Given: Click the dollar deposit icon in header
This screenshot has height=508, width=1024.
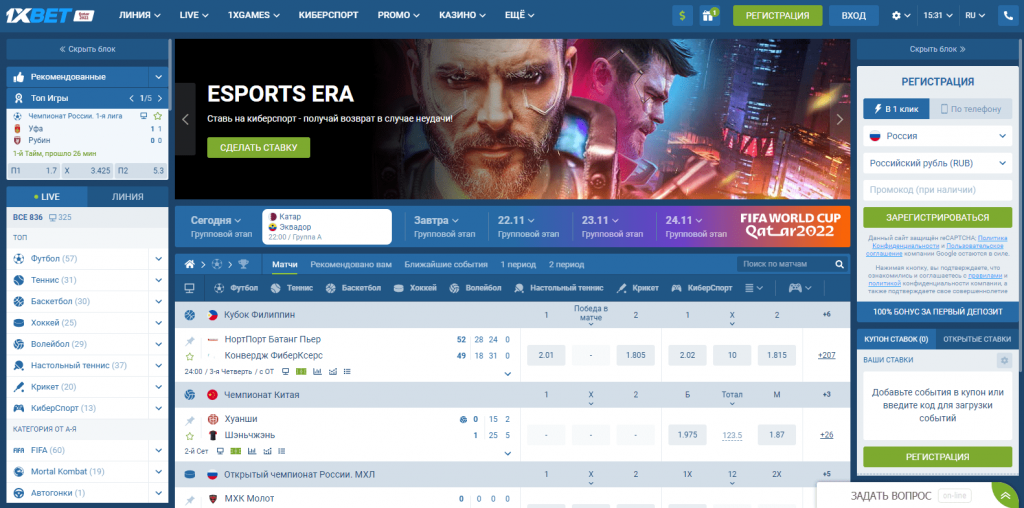Looking at the screenshot, I should [x=684, y=16].
